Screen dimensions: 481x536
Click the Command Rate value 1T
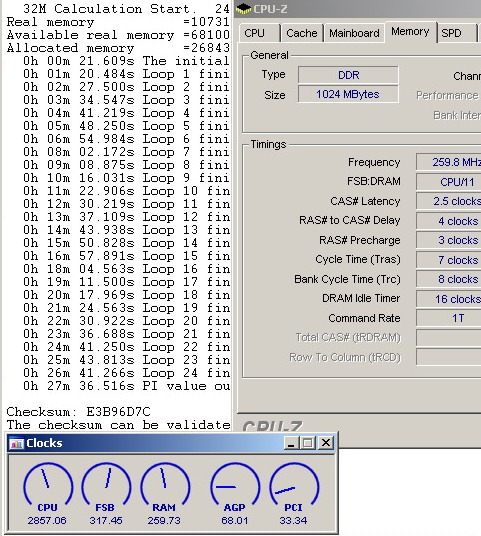tap(449, 318)
